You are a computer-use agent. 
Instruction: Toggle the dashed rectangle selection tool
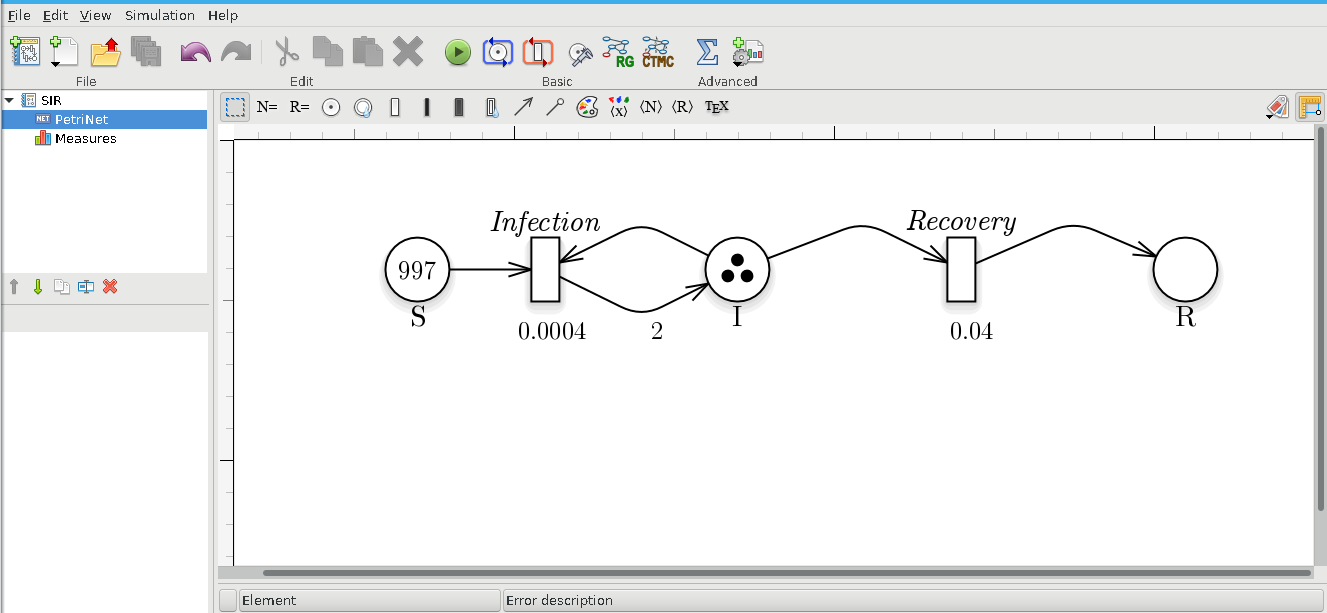(x=236, y=107)
